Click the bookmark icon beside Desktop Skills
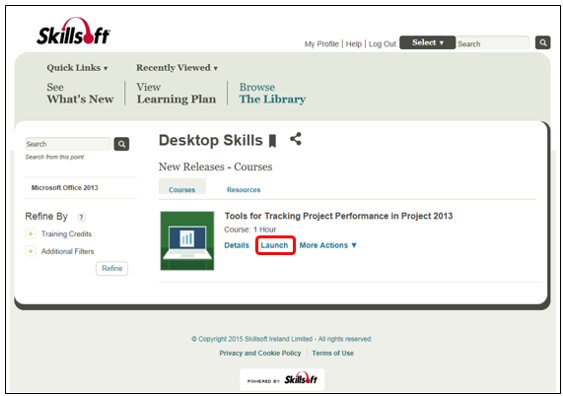The height and width of the screenshot is (396, 563). coord(273,141)
